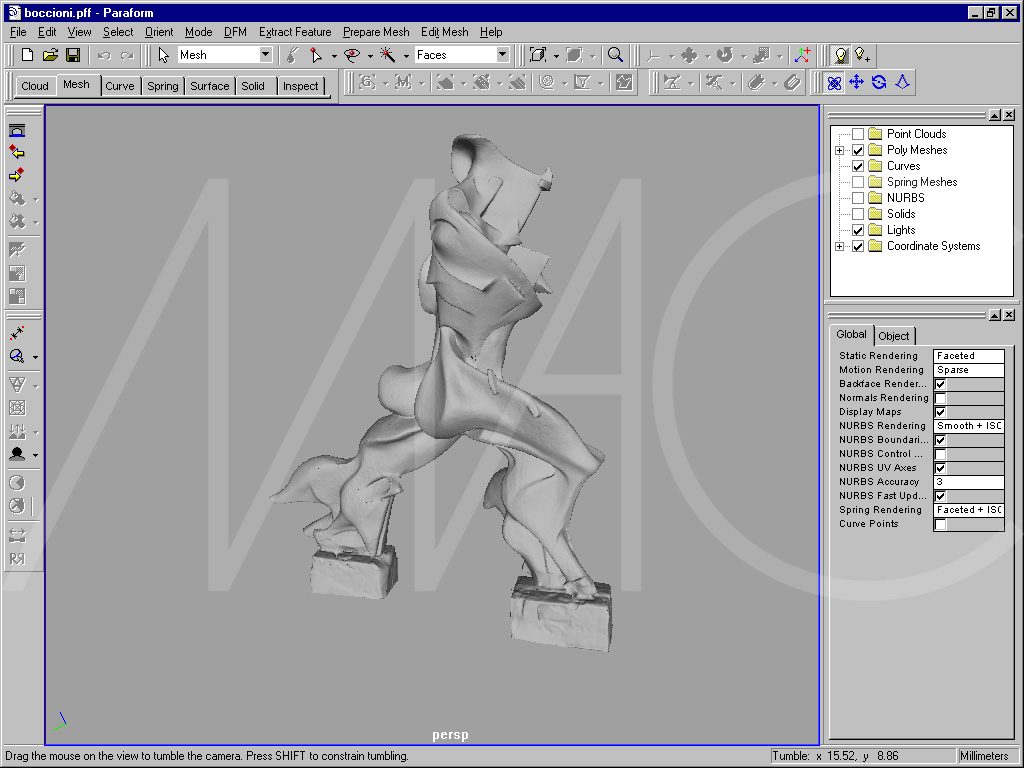This screenshot has height=768, width=1024.
Task: Click the add light bulb icon
Action: click(863, 56)
